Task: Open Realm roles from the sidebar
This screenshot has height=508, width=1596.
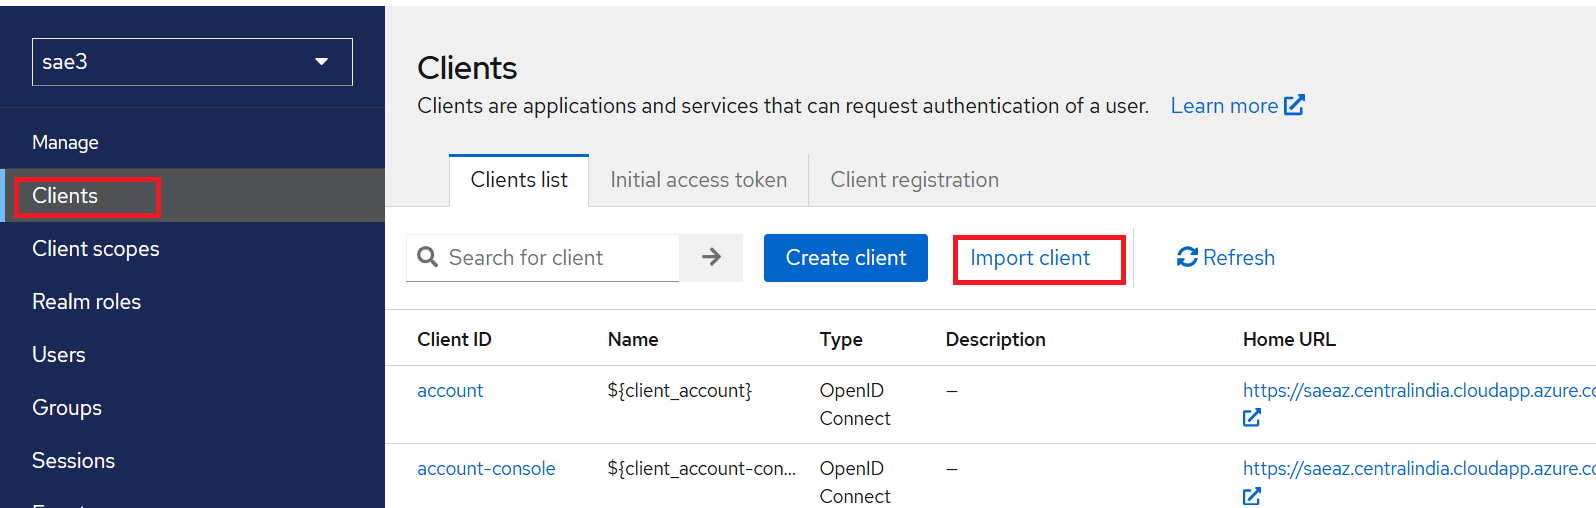Action: click(x=87, y=302)
